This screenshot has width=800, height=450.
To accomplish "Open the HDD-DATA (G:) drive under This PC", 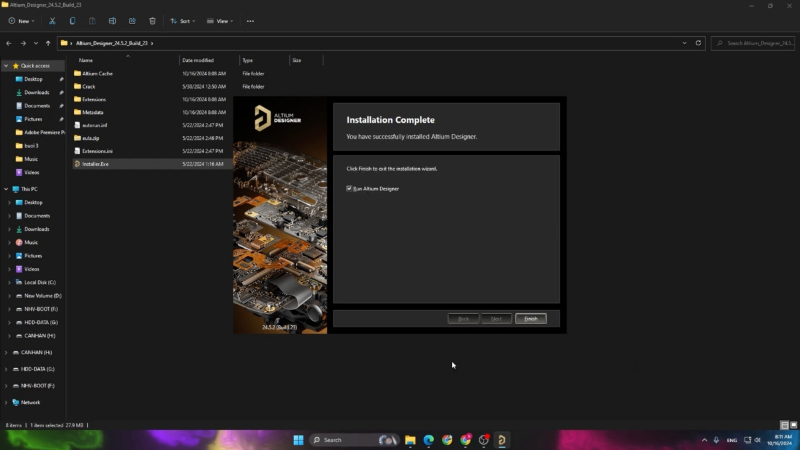I will tap(40, 322).
